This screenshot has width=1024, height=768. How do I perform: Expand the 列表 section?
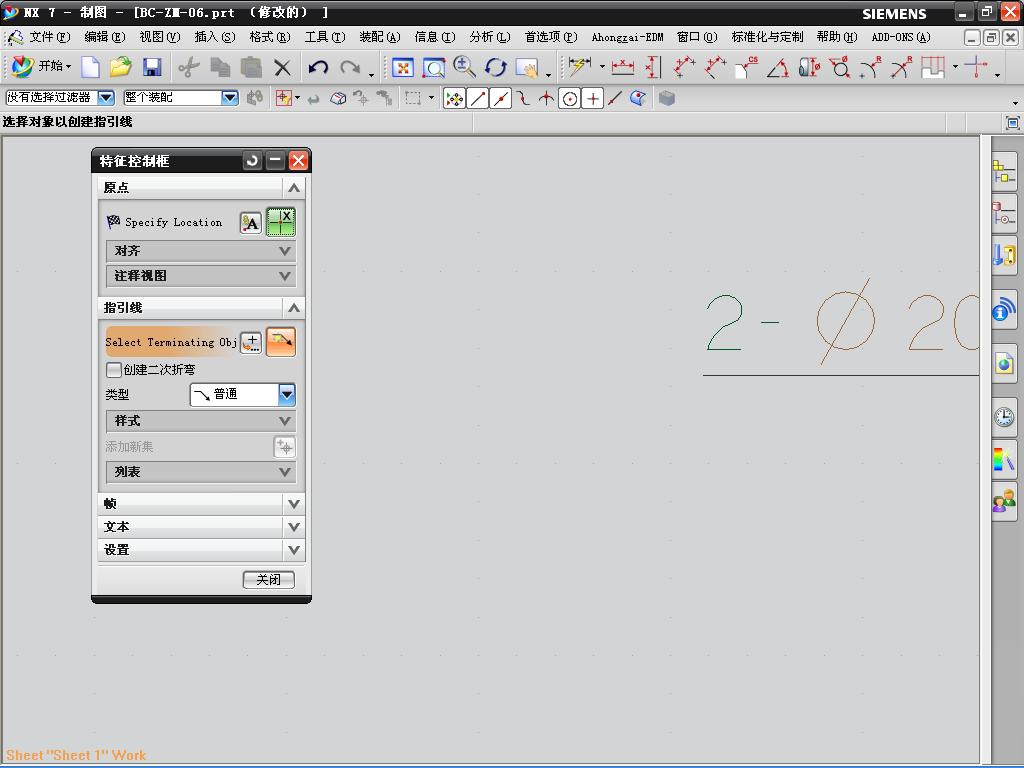coord(200,472)
